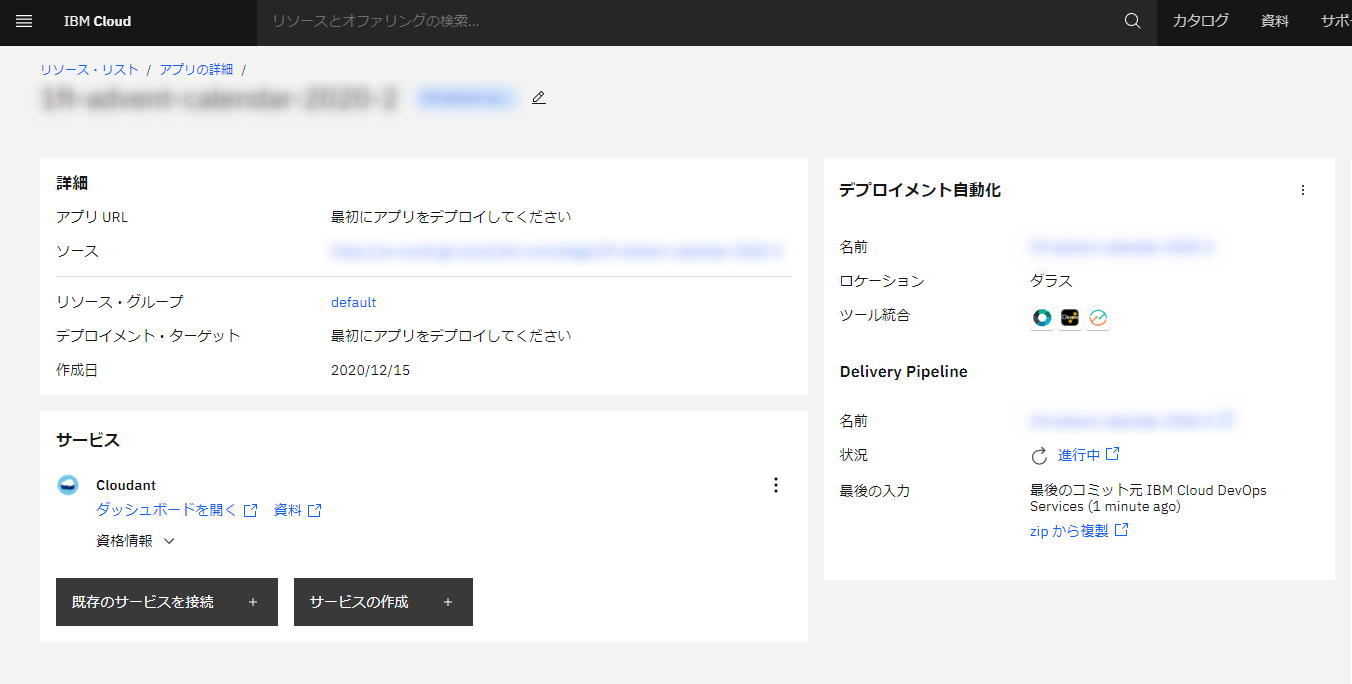This screenshot has height=684, width=1352.
Task: Click the 既存のサービスを接続 button
Action: click(x=166, y=602)
